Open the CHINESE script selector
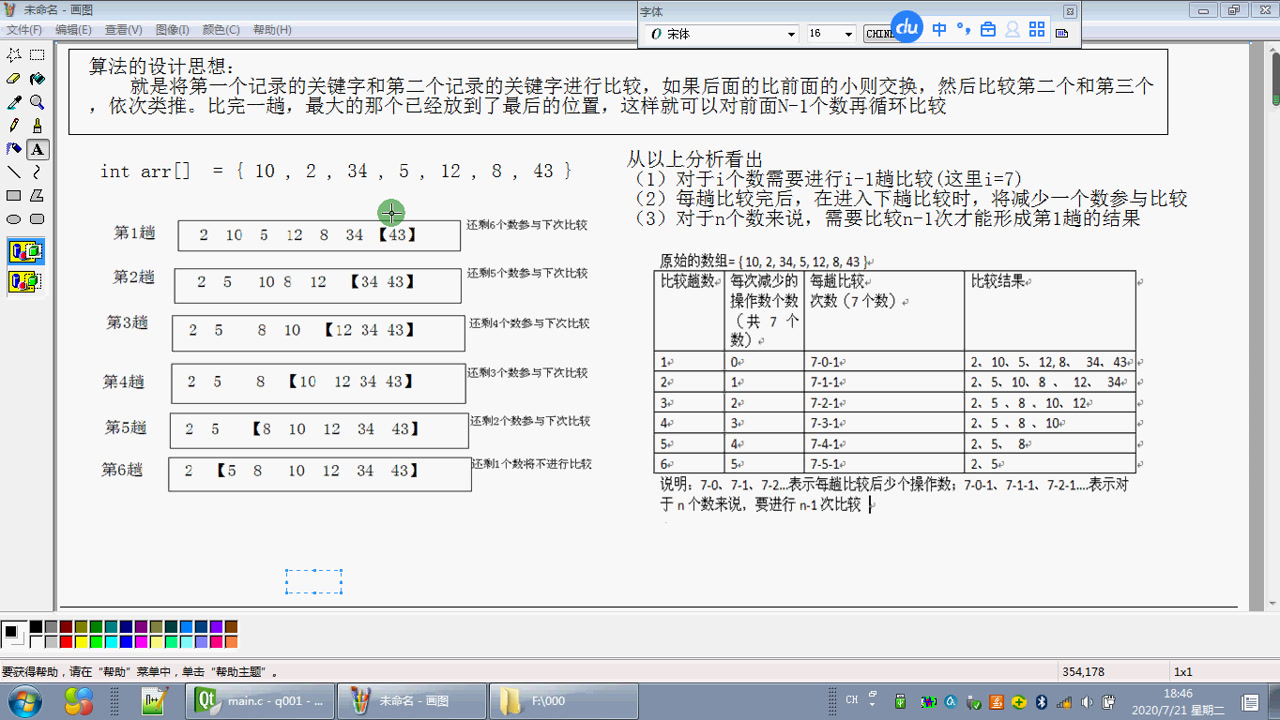The width and height of the screenshot is (1280, 720). point(879,34)
